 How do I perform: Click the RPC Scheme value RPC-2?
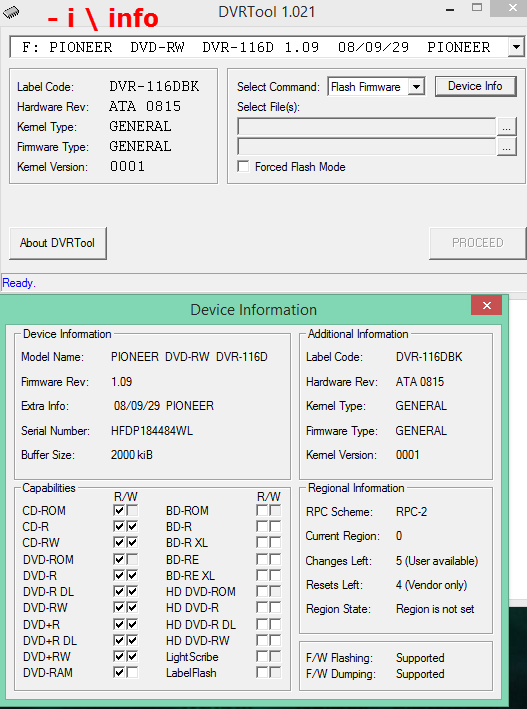click(411, 512)
